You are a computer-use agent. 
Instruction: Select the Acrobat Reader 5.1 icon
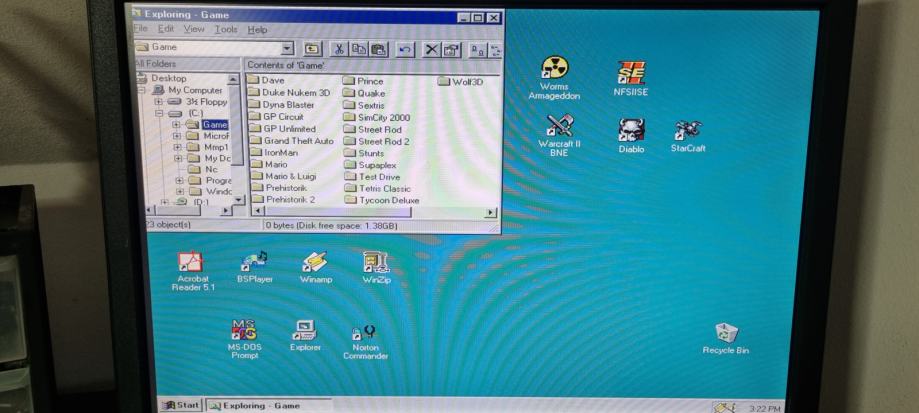coord(193,271)
